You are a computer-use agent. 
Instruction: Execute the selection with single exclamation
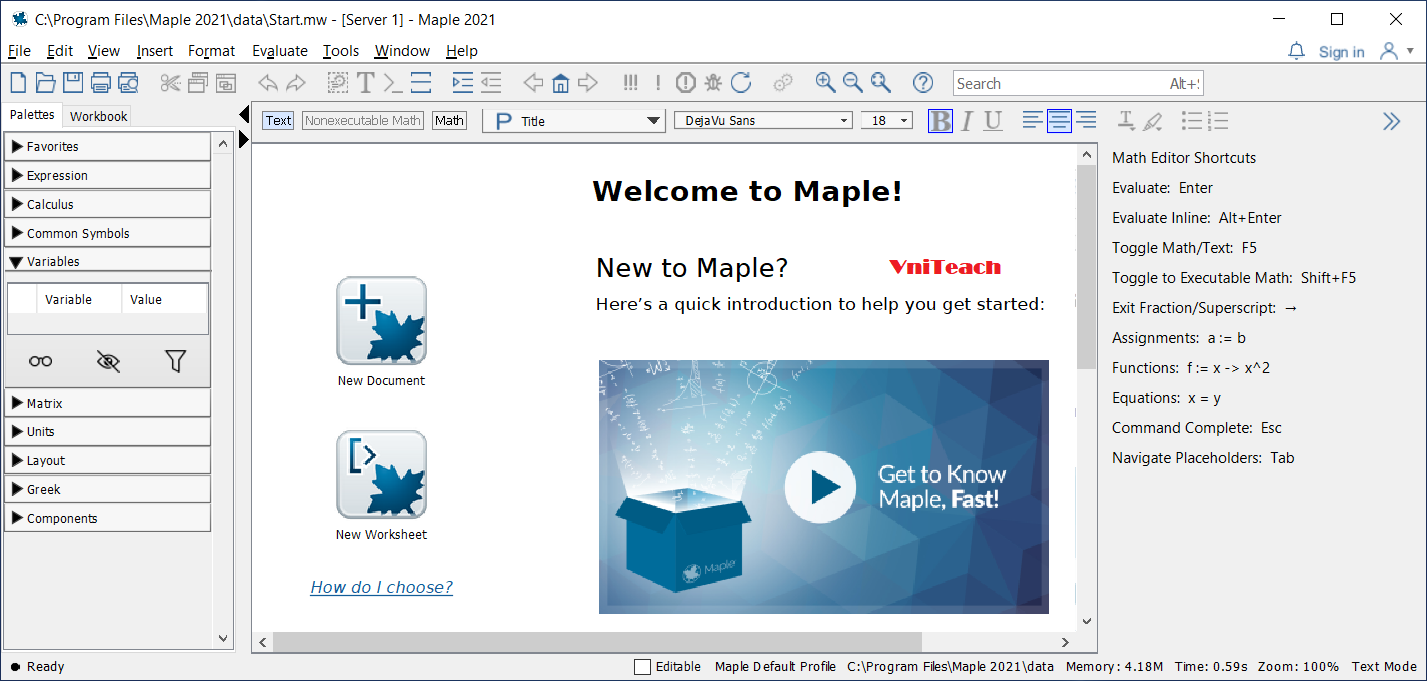coord(657,83)
